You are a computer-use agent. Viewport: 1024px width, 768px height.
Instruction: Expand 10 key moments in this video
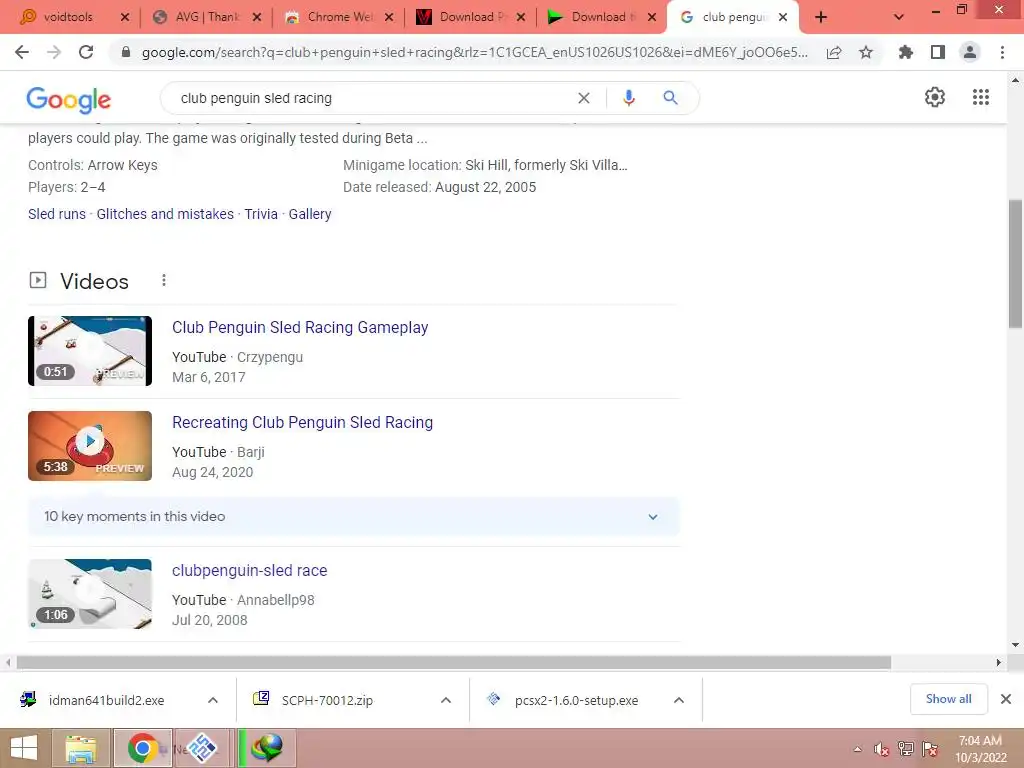click(x=354, y=517)
